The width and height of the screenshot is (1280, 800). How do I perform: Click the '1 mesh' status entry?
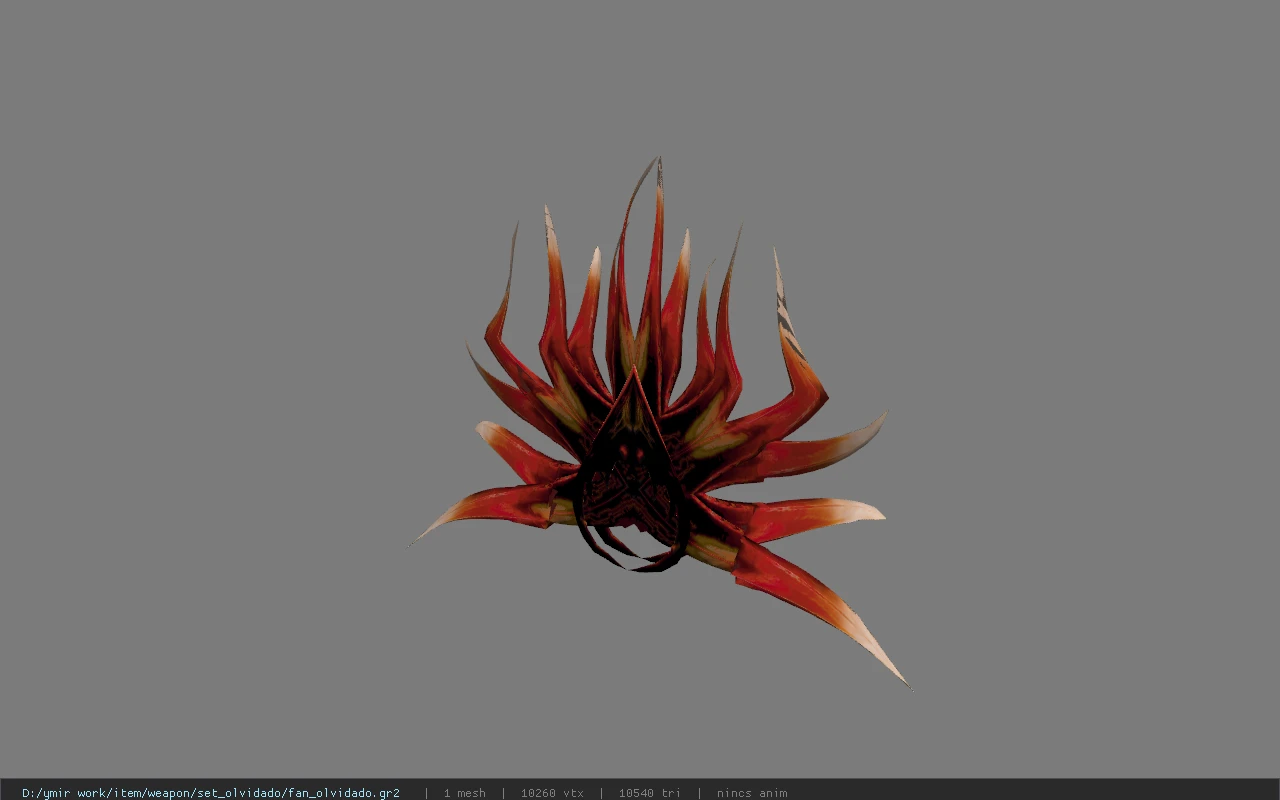coord(465,793)
